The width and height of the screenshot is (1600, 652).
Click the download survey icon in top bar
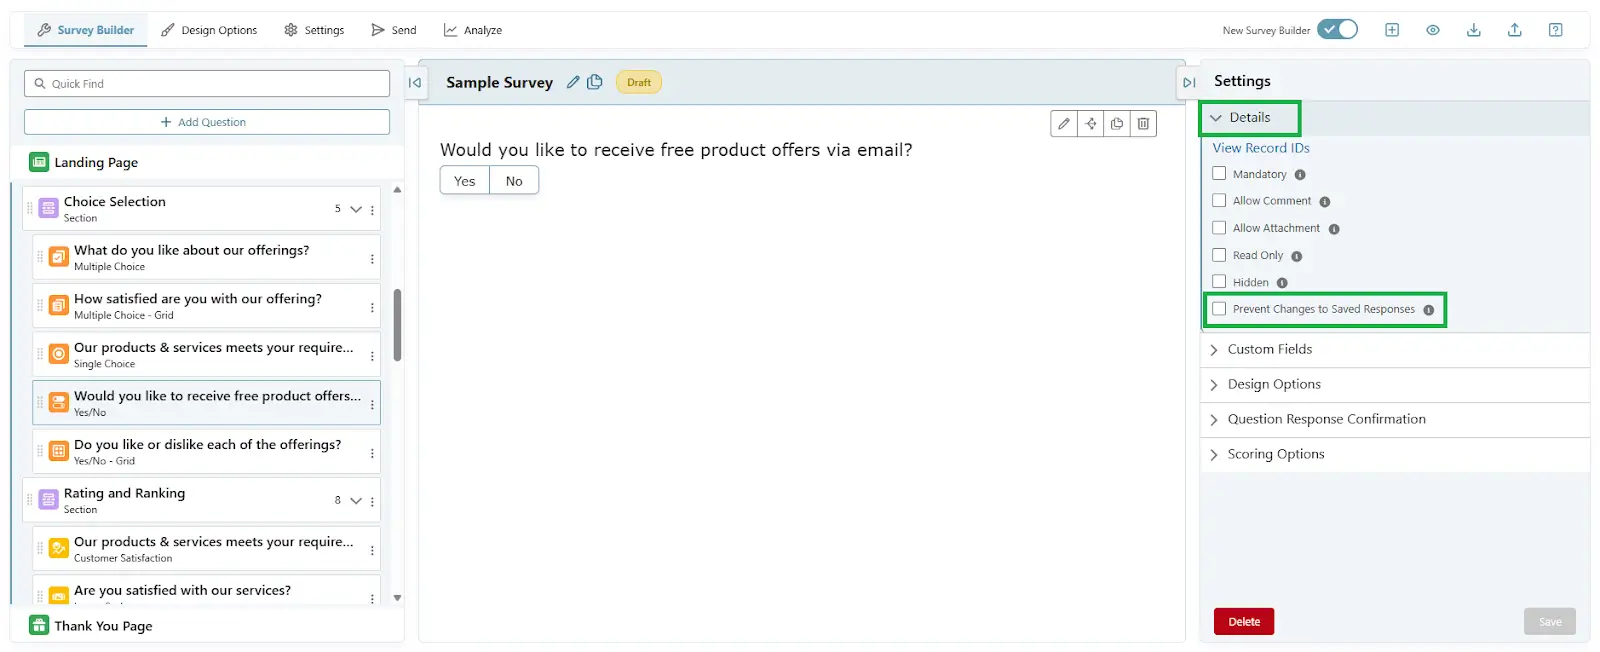[1474, 30]
